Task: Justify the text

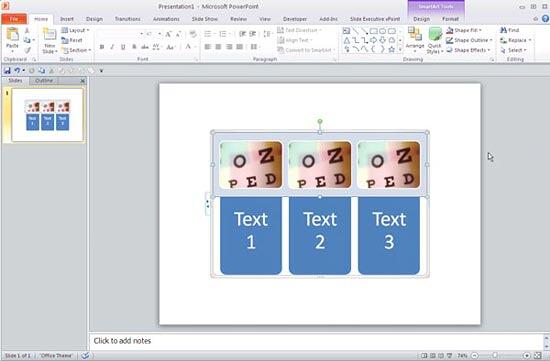Action: pyautogui.click(x=240, y=47)
